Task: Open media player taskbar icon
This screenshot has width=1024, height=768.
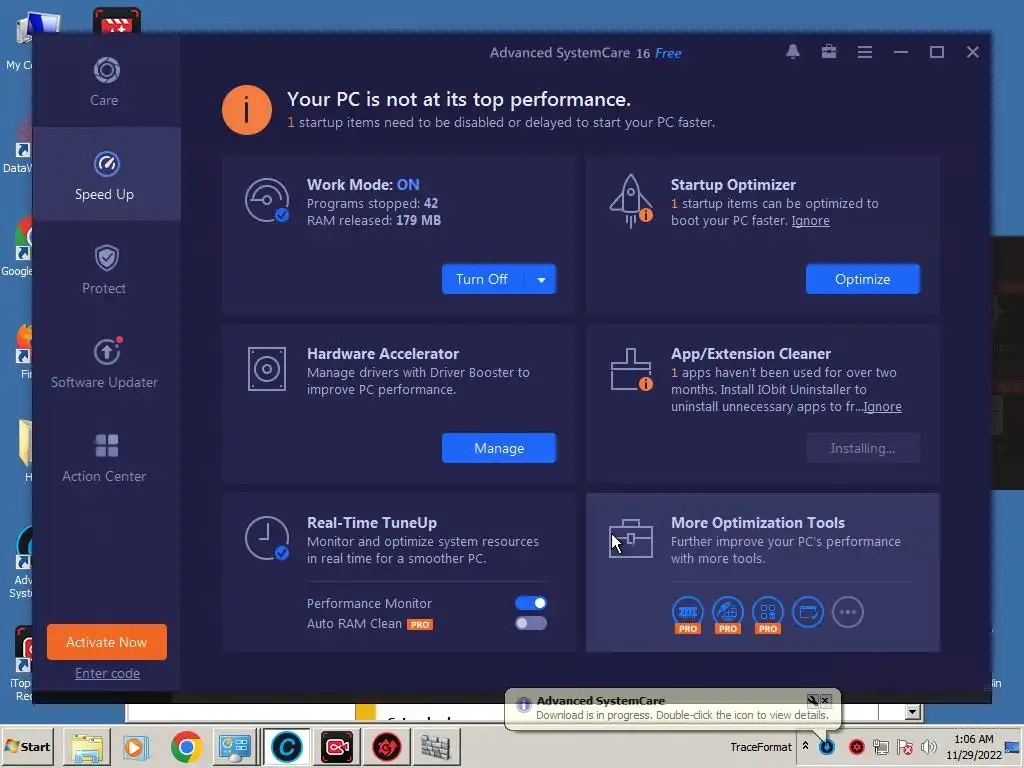Action: click(x=136, y=747)
